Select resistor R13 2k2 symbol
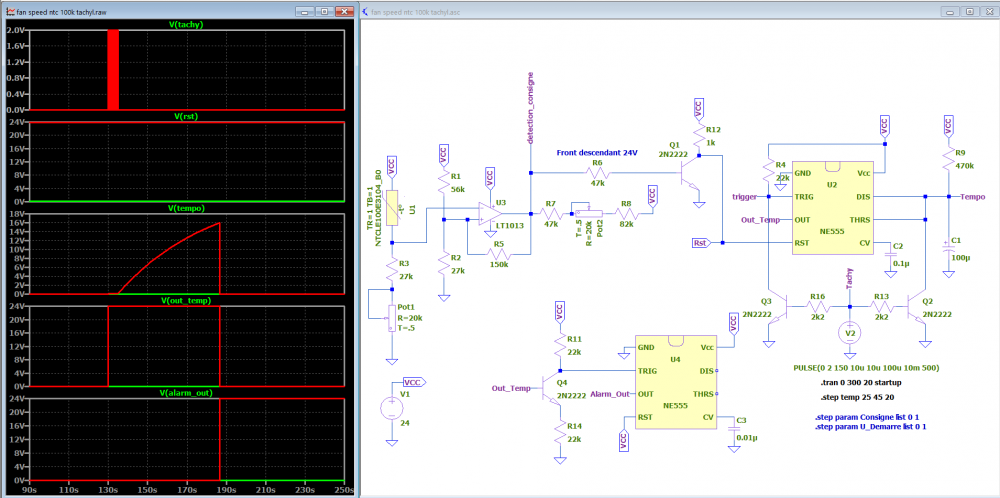The image size is (1000, 498). click(882, 307)
